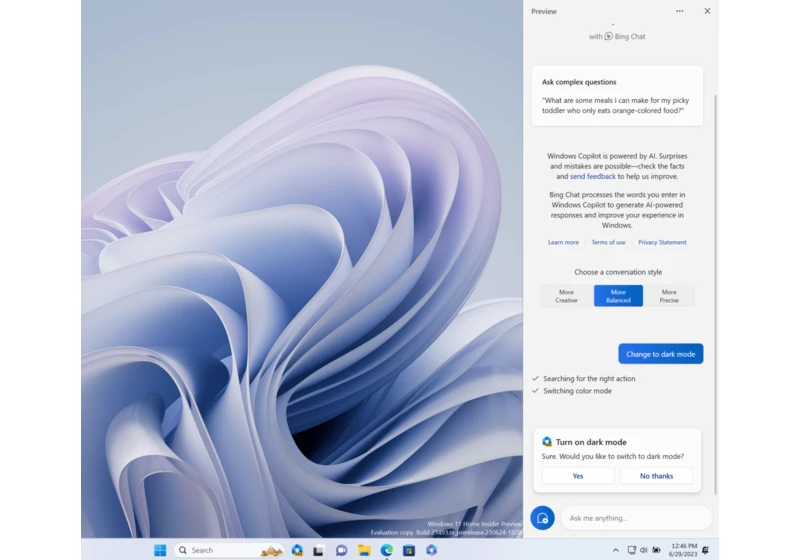Open network status in system tray
Viewport: 800px width, 560px height.
632,550
